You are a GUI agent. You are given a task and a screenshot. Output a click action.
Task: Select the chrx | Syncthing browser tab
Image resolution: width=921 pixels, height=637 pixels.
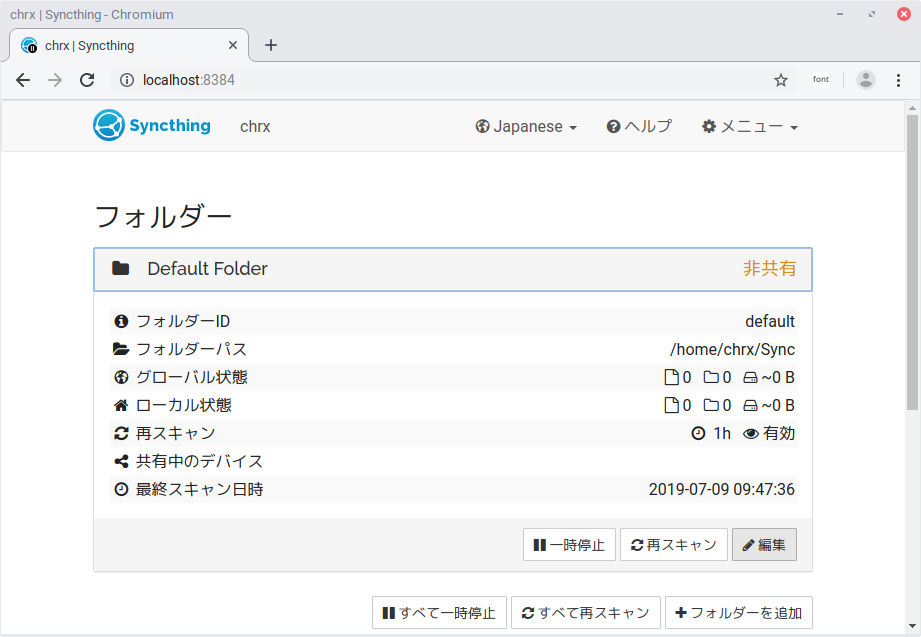(125, 45)
